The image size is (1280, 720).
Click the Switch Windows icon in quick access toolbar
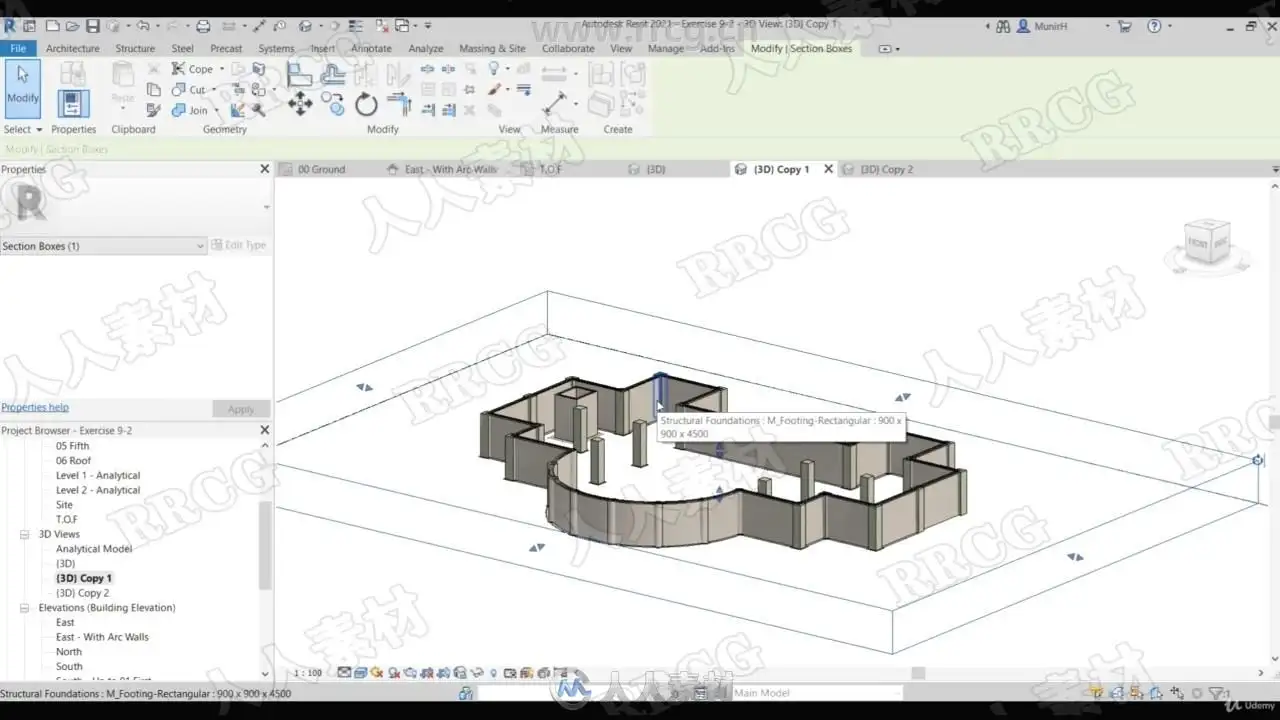pyautogui.click(x=402, y=25)
